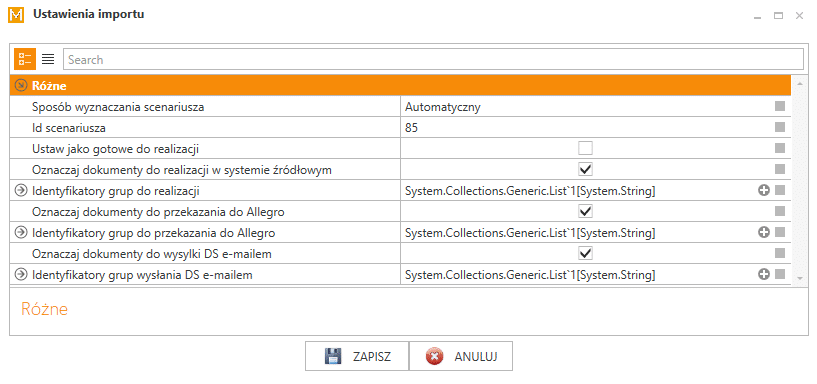Collapse the Różne category header
Screen dimensions: 817x384
click(x=21, y=85)
